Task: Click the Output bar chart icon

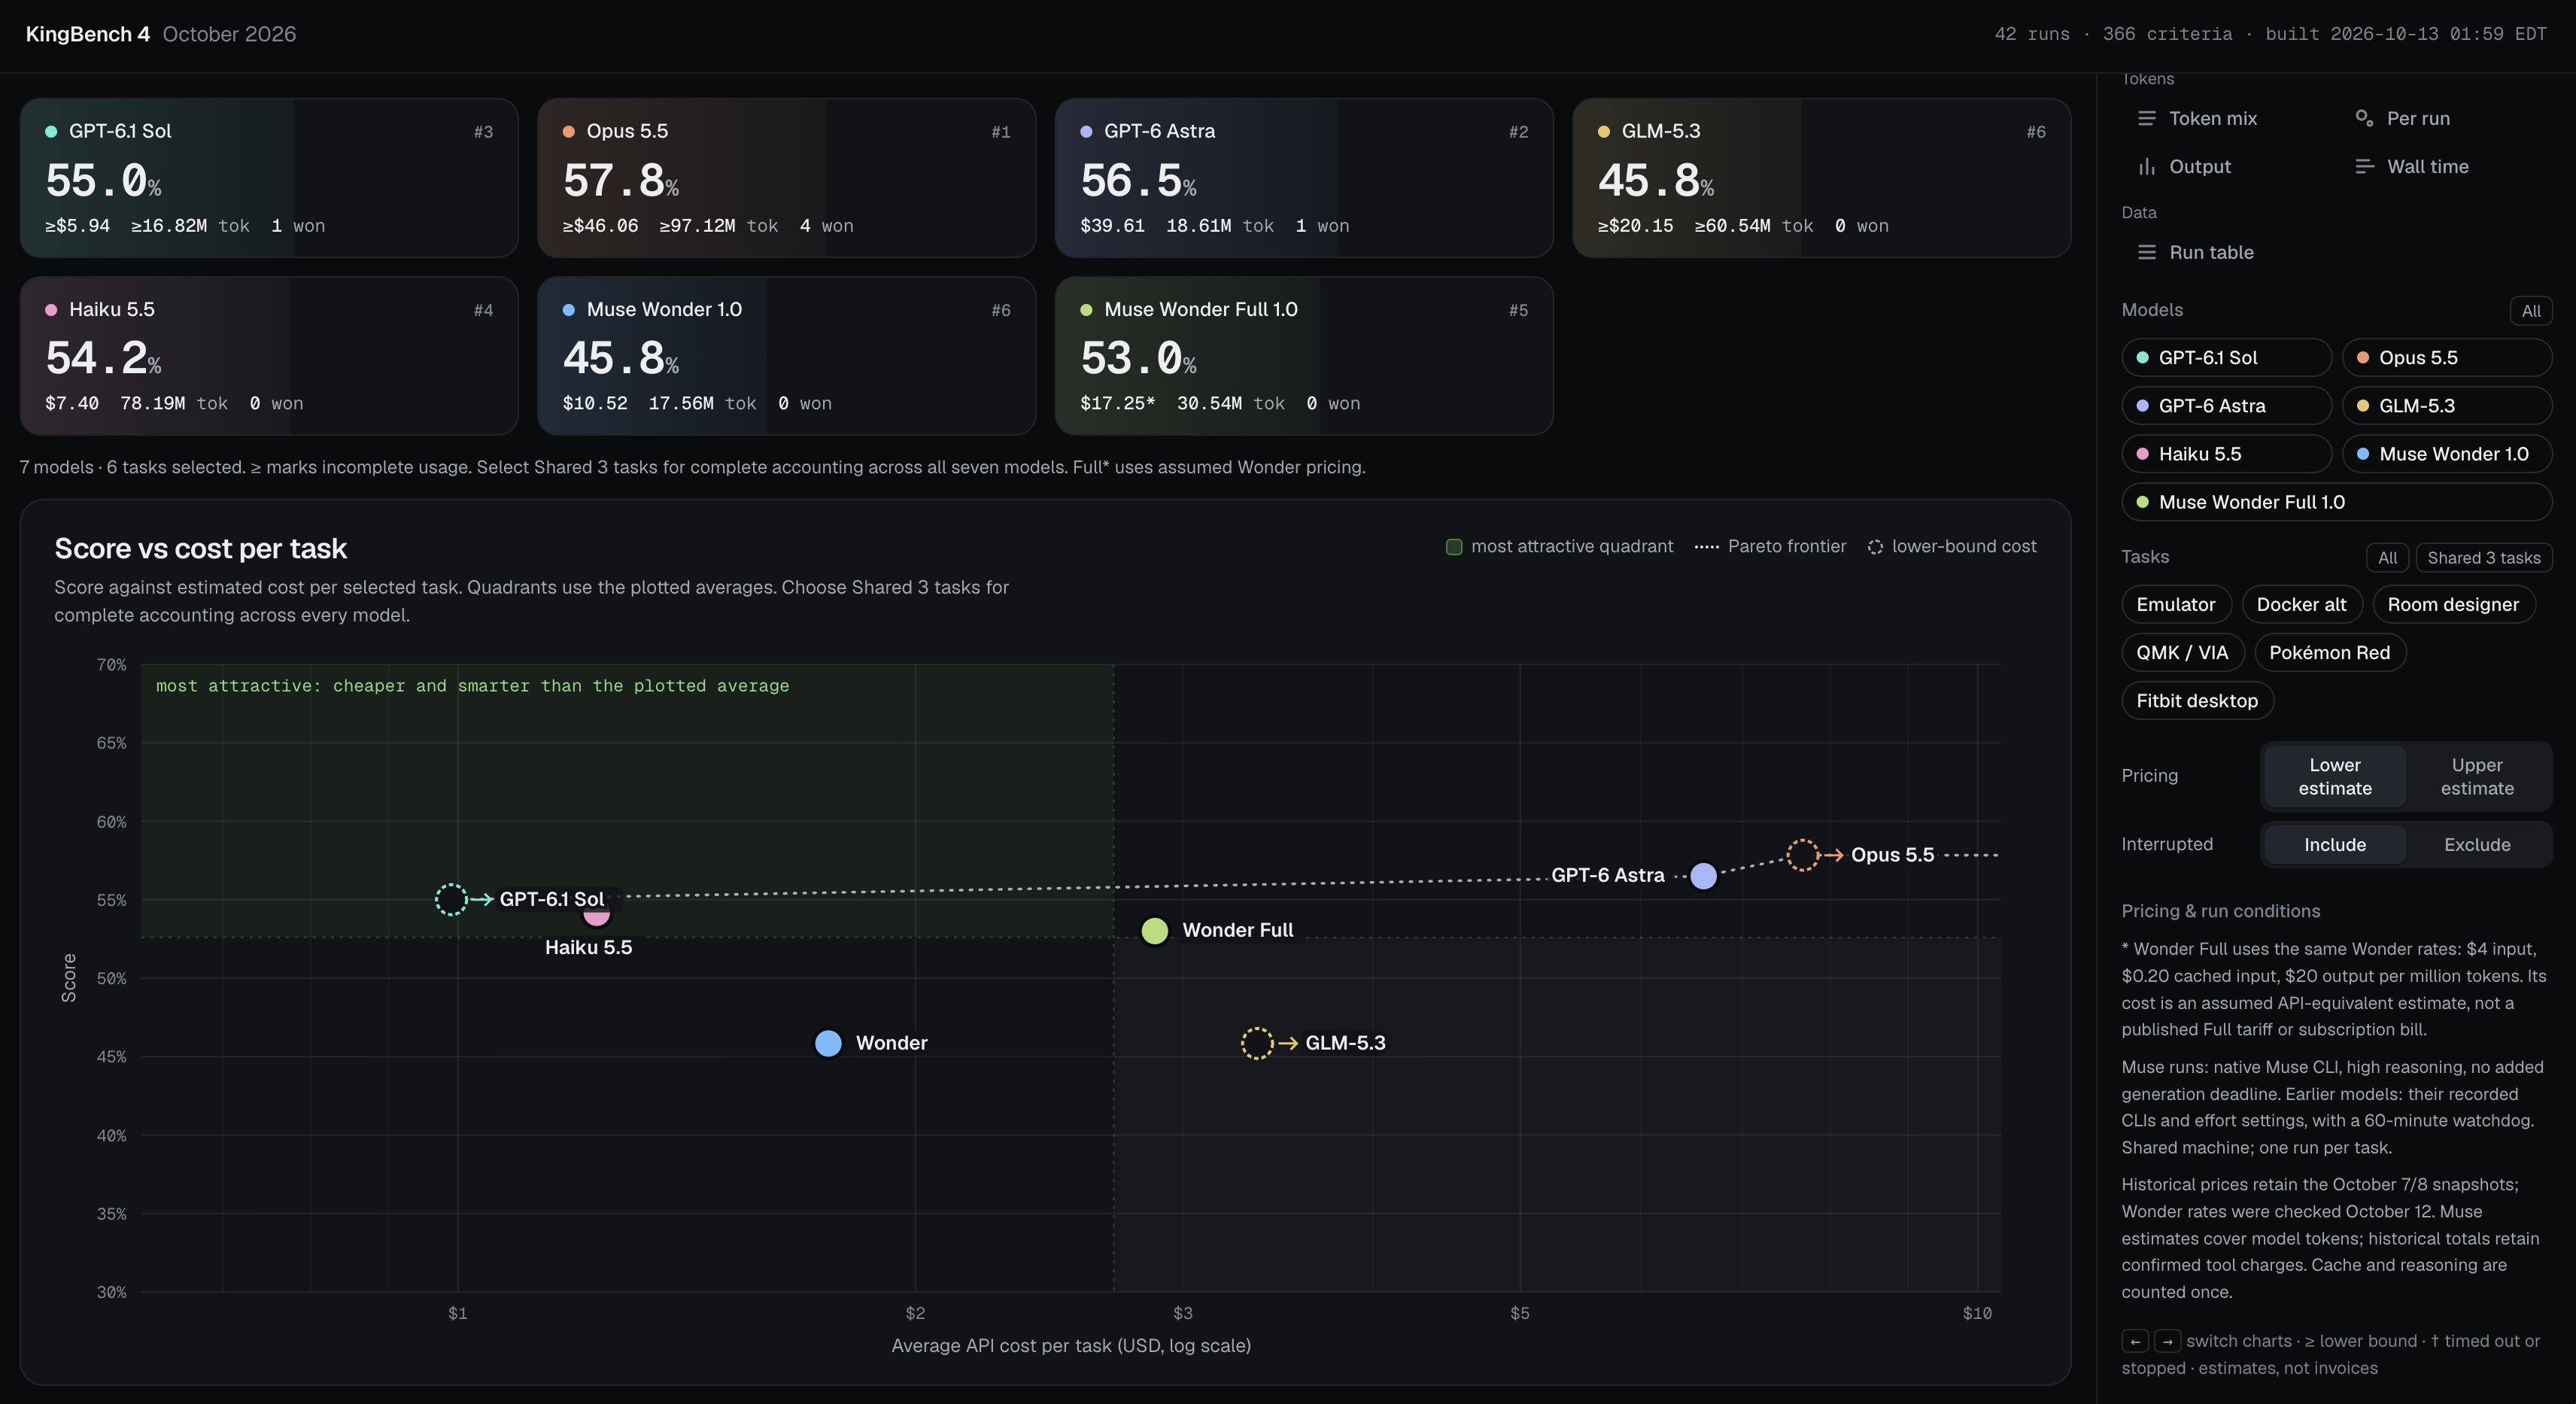Action: pyautogui.click(x=2146, y=166)
